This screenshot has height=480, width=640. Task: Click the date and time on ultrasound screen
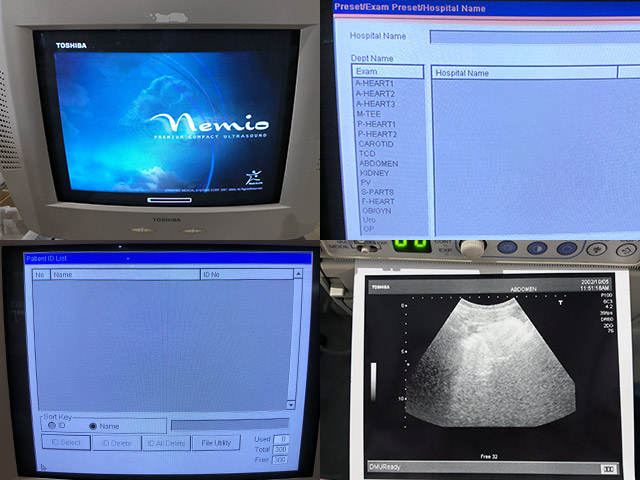click(594, 285)
